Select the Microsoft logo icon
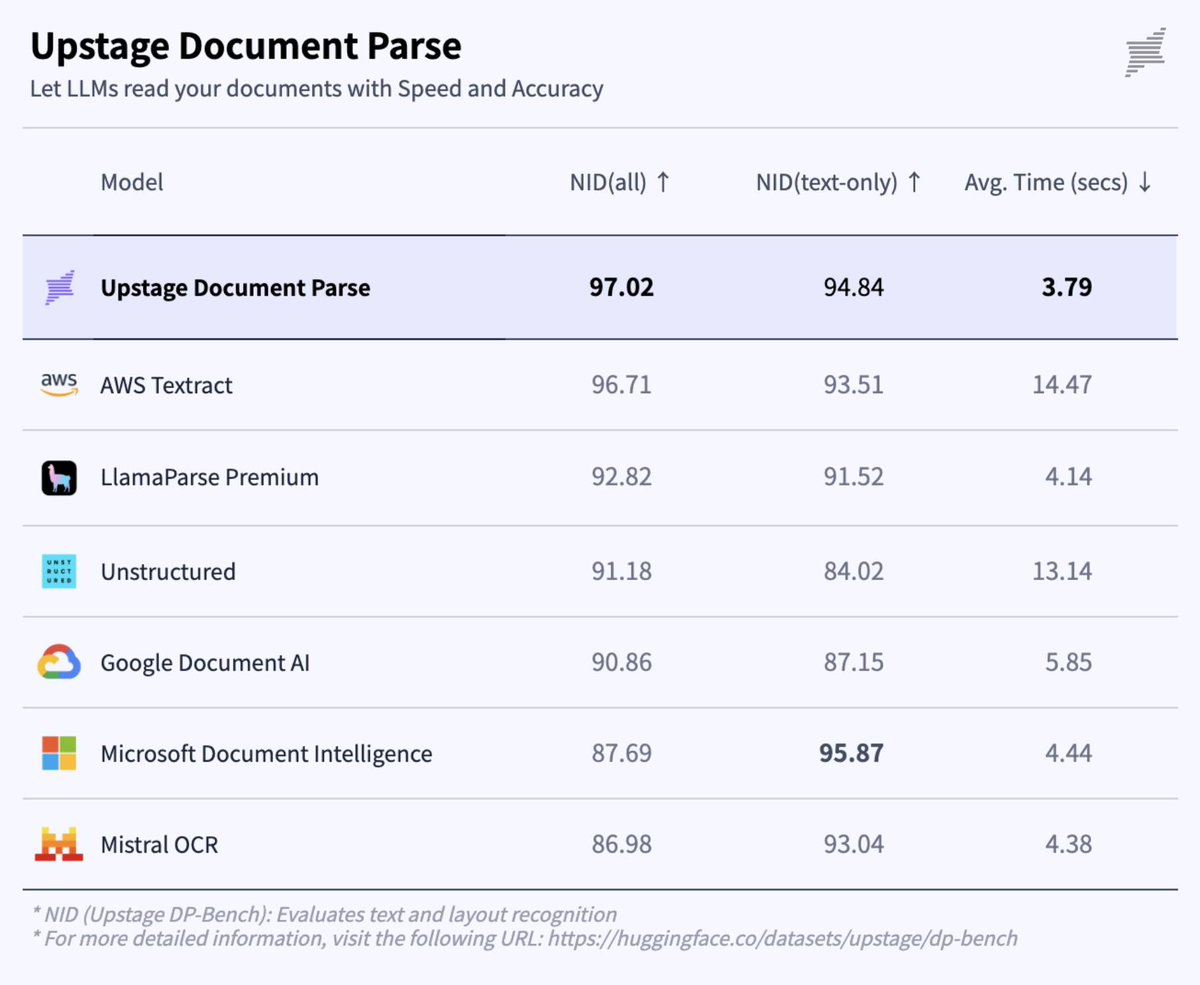The width and height of the screenshot is (1200, 985). [x=58, y=753]
